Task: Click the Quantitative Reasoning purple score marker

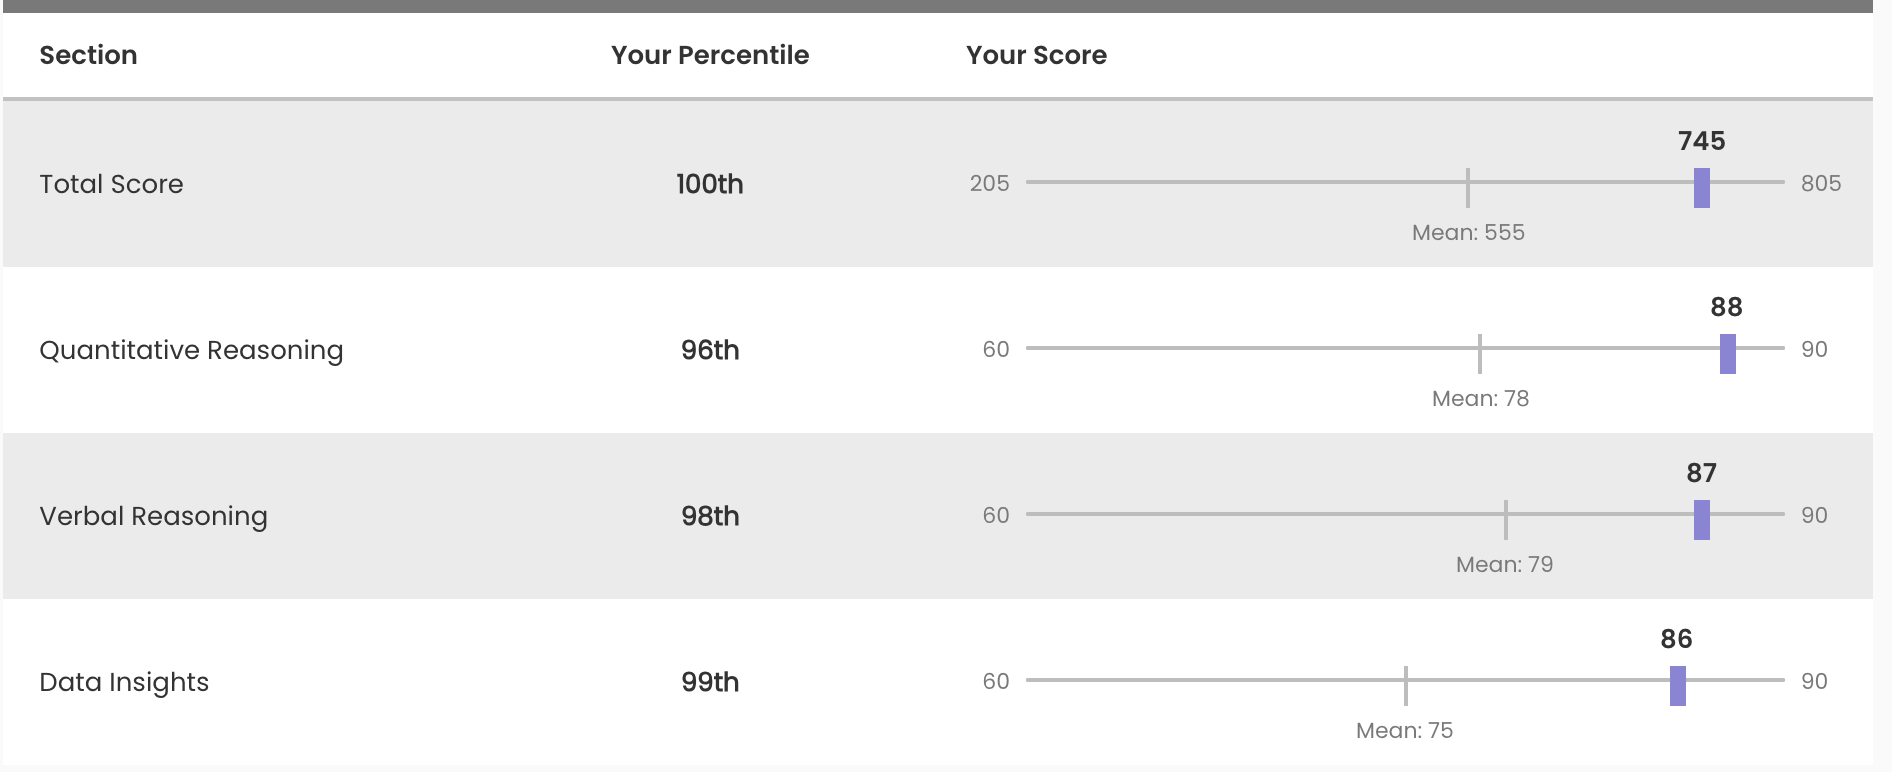Action: (x=1727, y=353)
